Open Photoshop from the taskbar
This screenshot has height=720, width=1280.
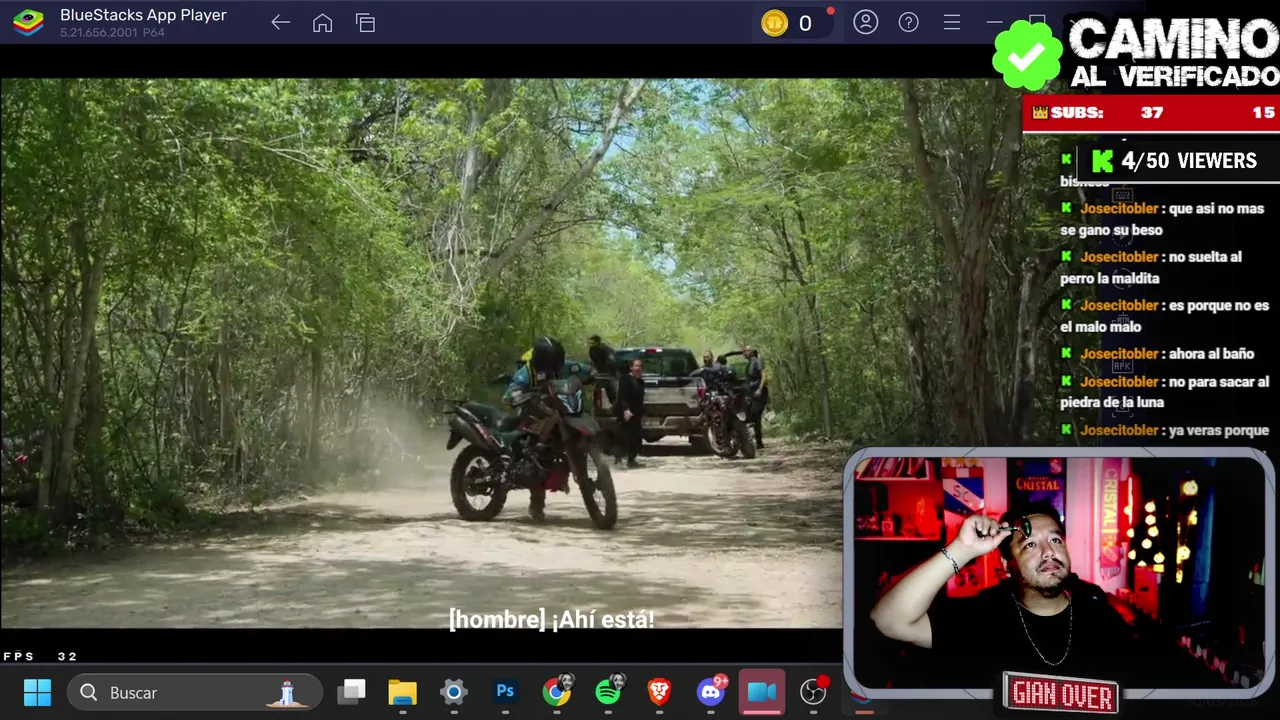(x=505, y=691)
